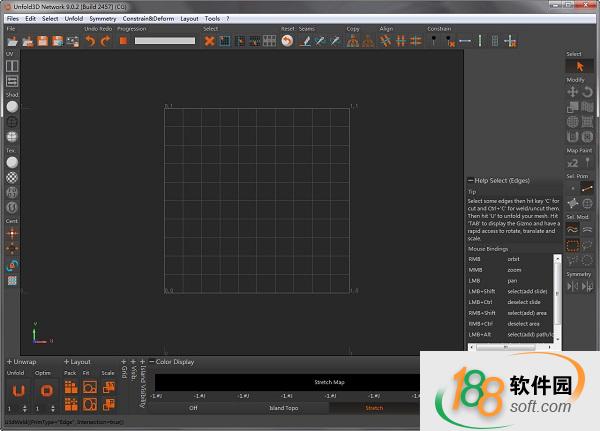Screen dimensions: 600x431
Task: Click the Optimize icon in Unwrap panel
Action: coord(45,388)
